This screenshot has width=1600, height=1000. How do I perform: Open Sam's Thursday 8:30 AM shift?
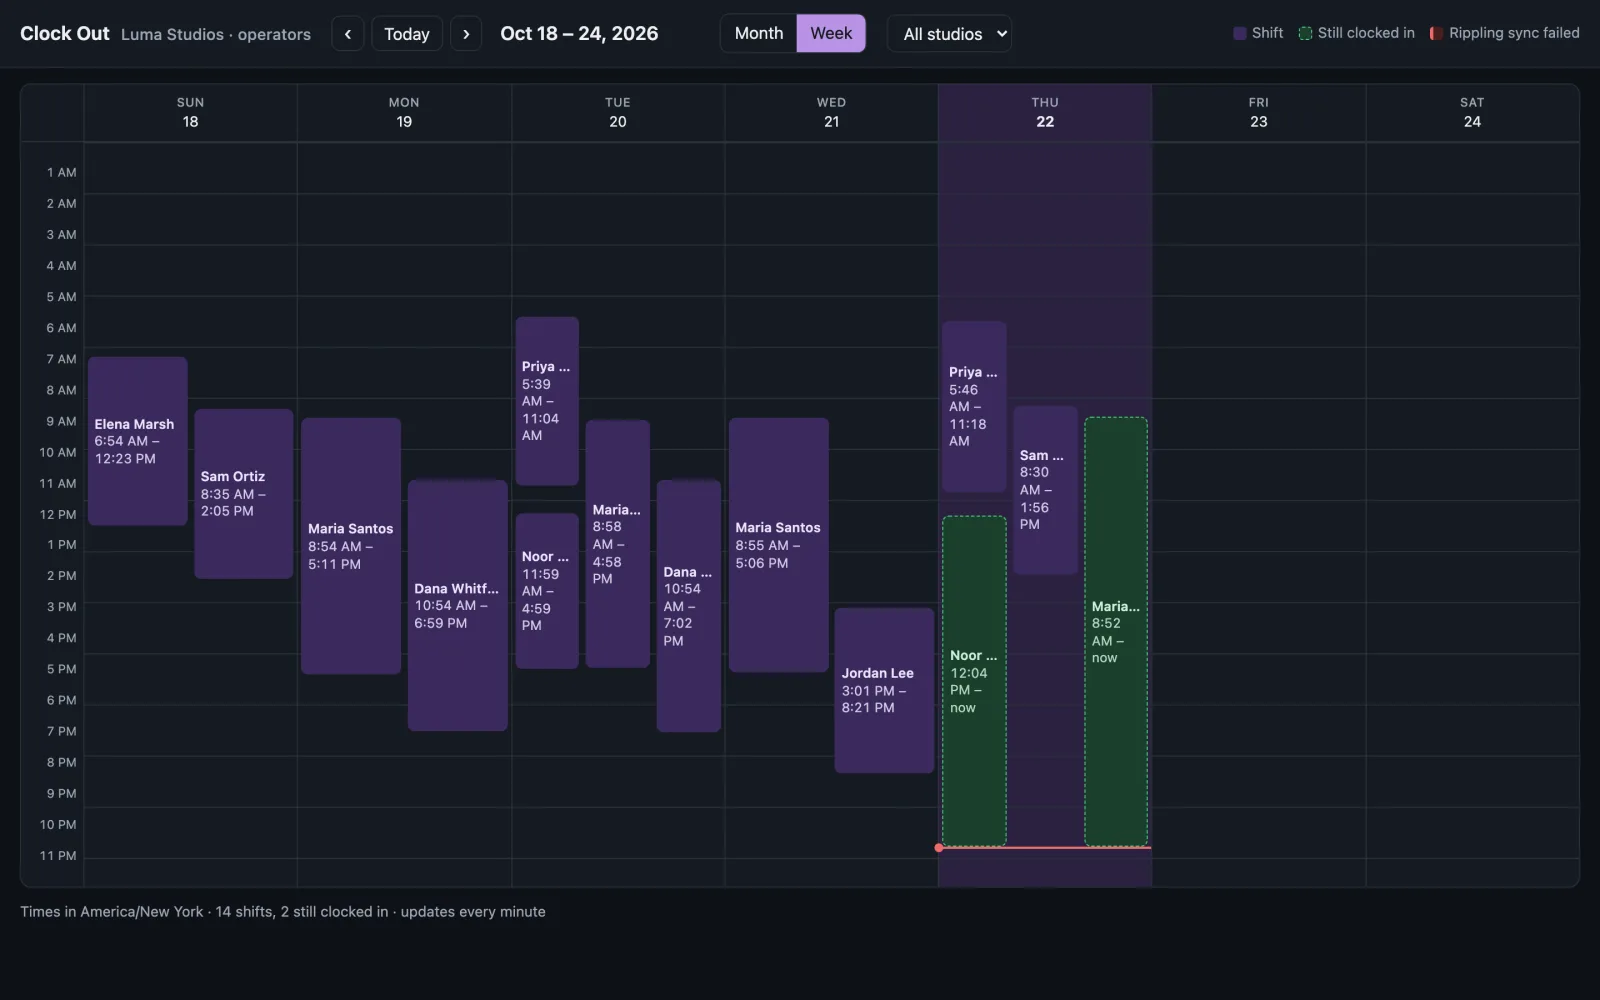click(x=1045, y=490)
